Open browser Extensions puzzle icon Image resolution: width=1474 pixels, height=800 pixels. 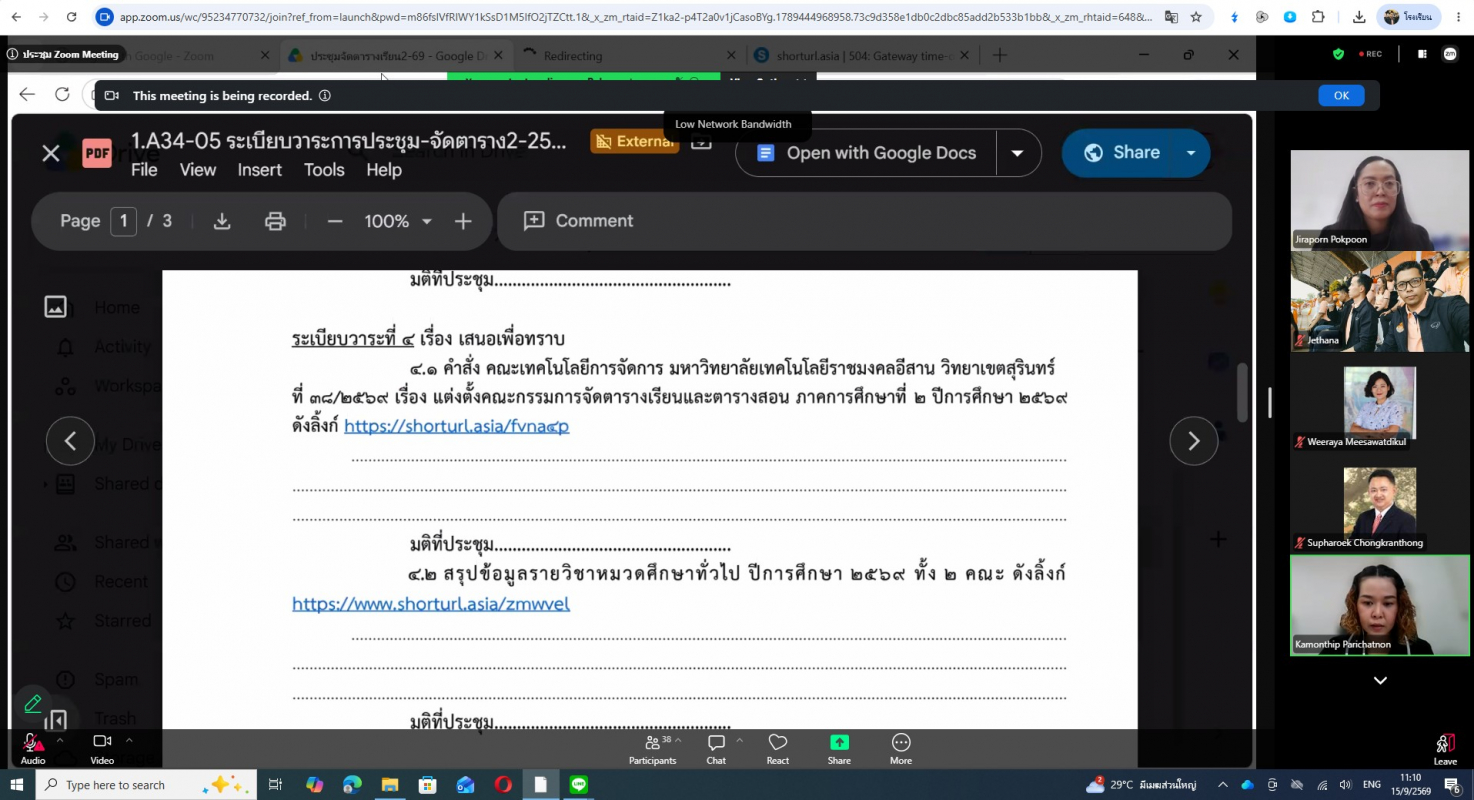(1318, 17)
